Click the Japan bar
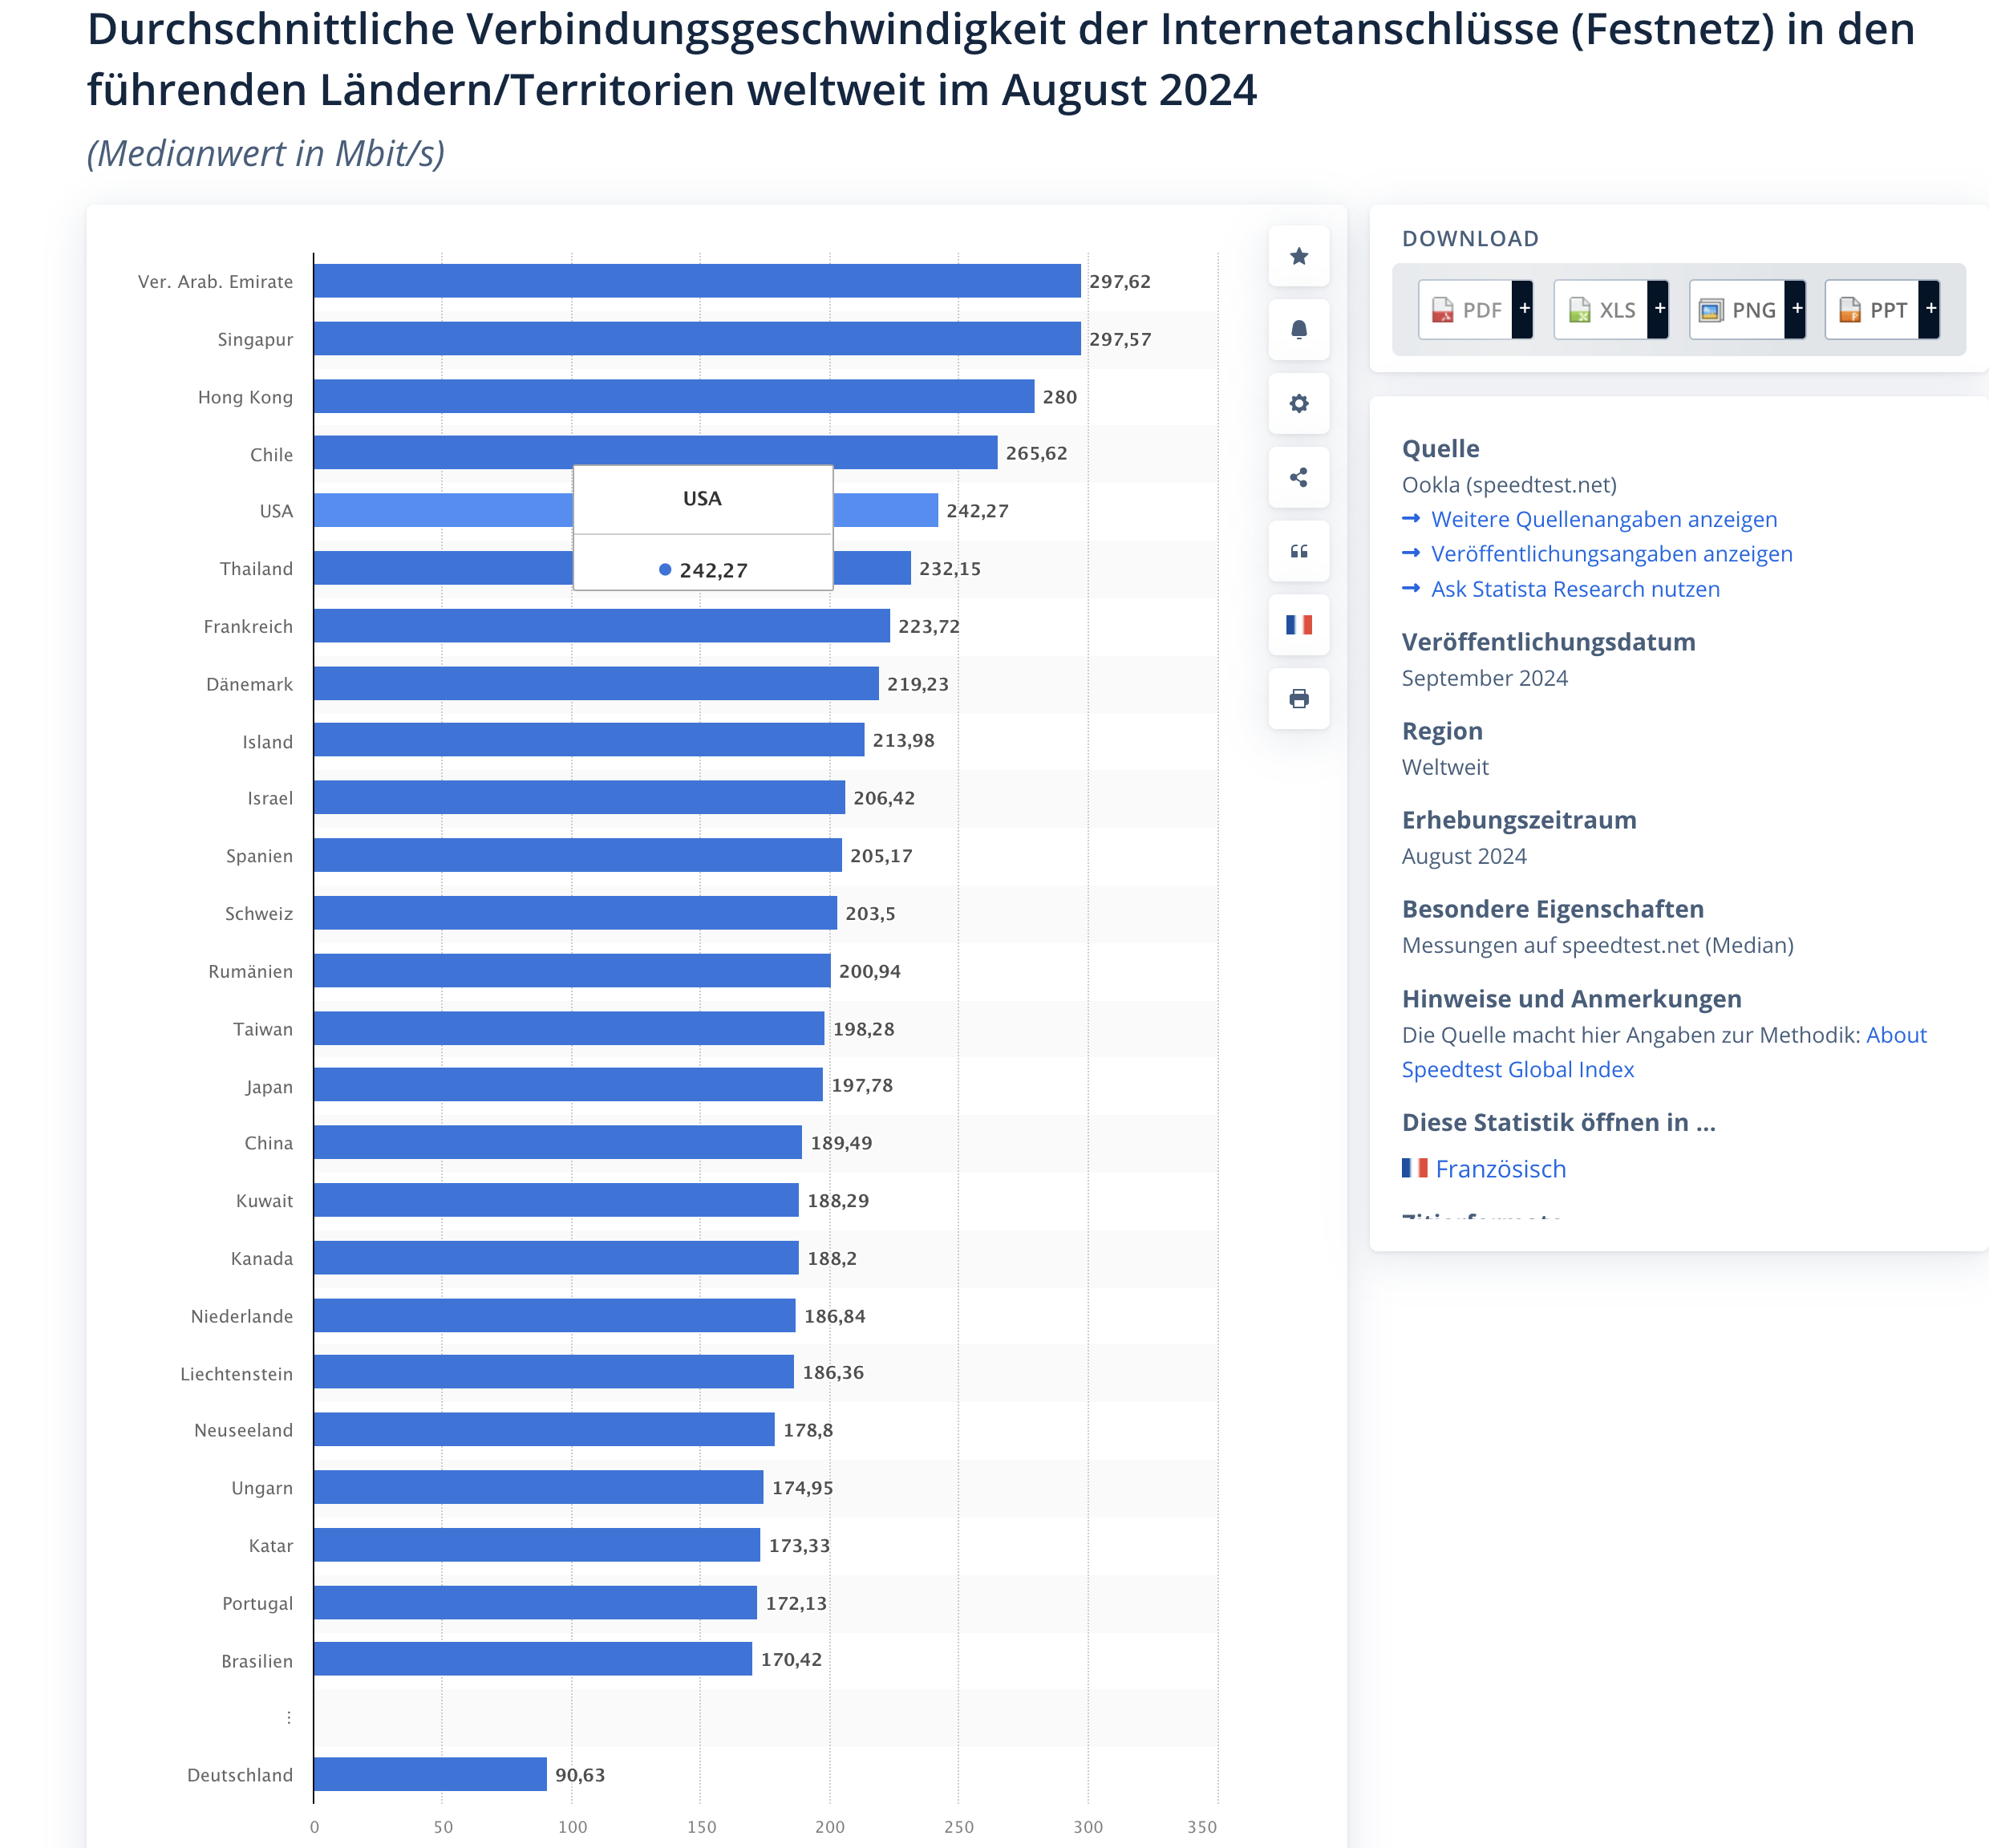Image resolution: width=1989 pixels, height=1848 pixels. (568, 1084)
